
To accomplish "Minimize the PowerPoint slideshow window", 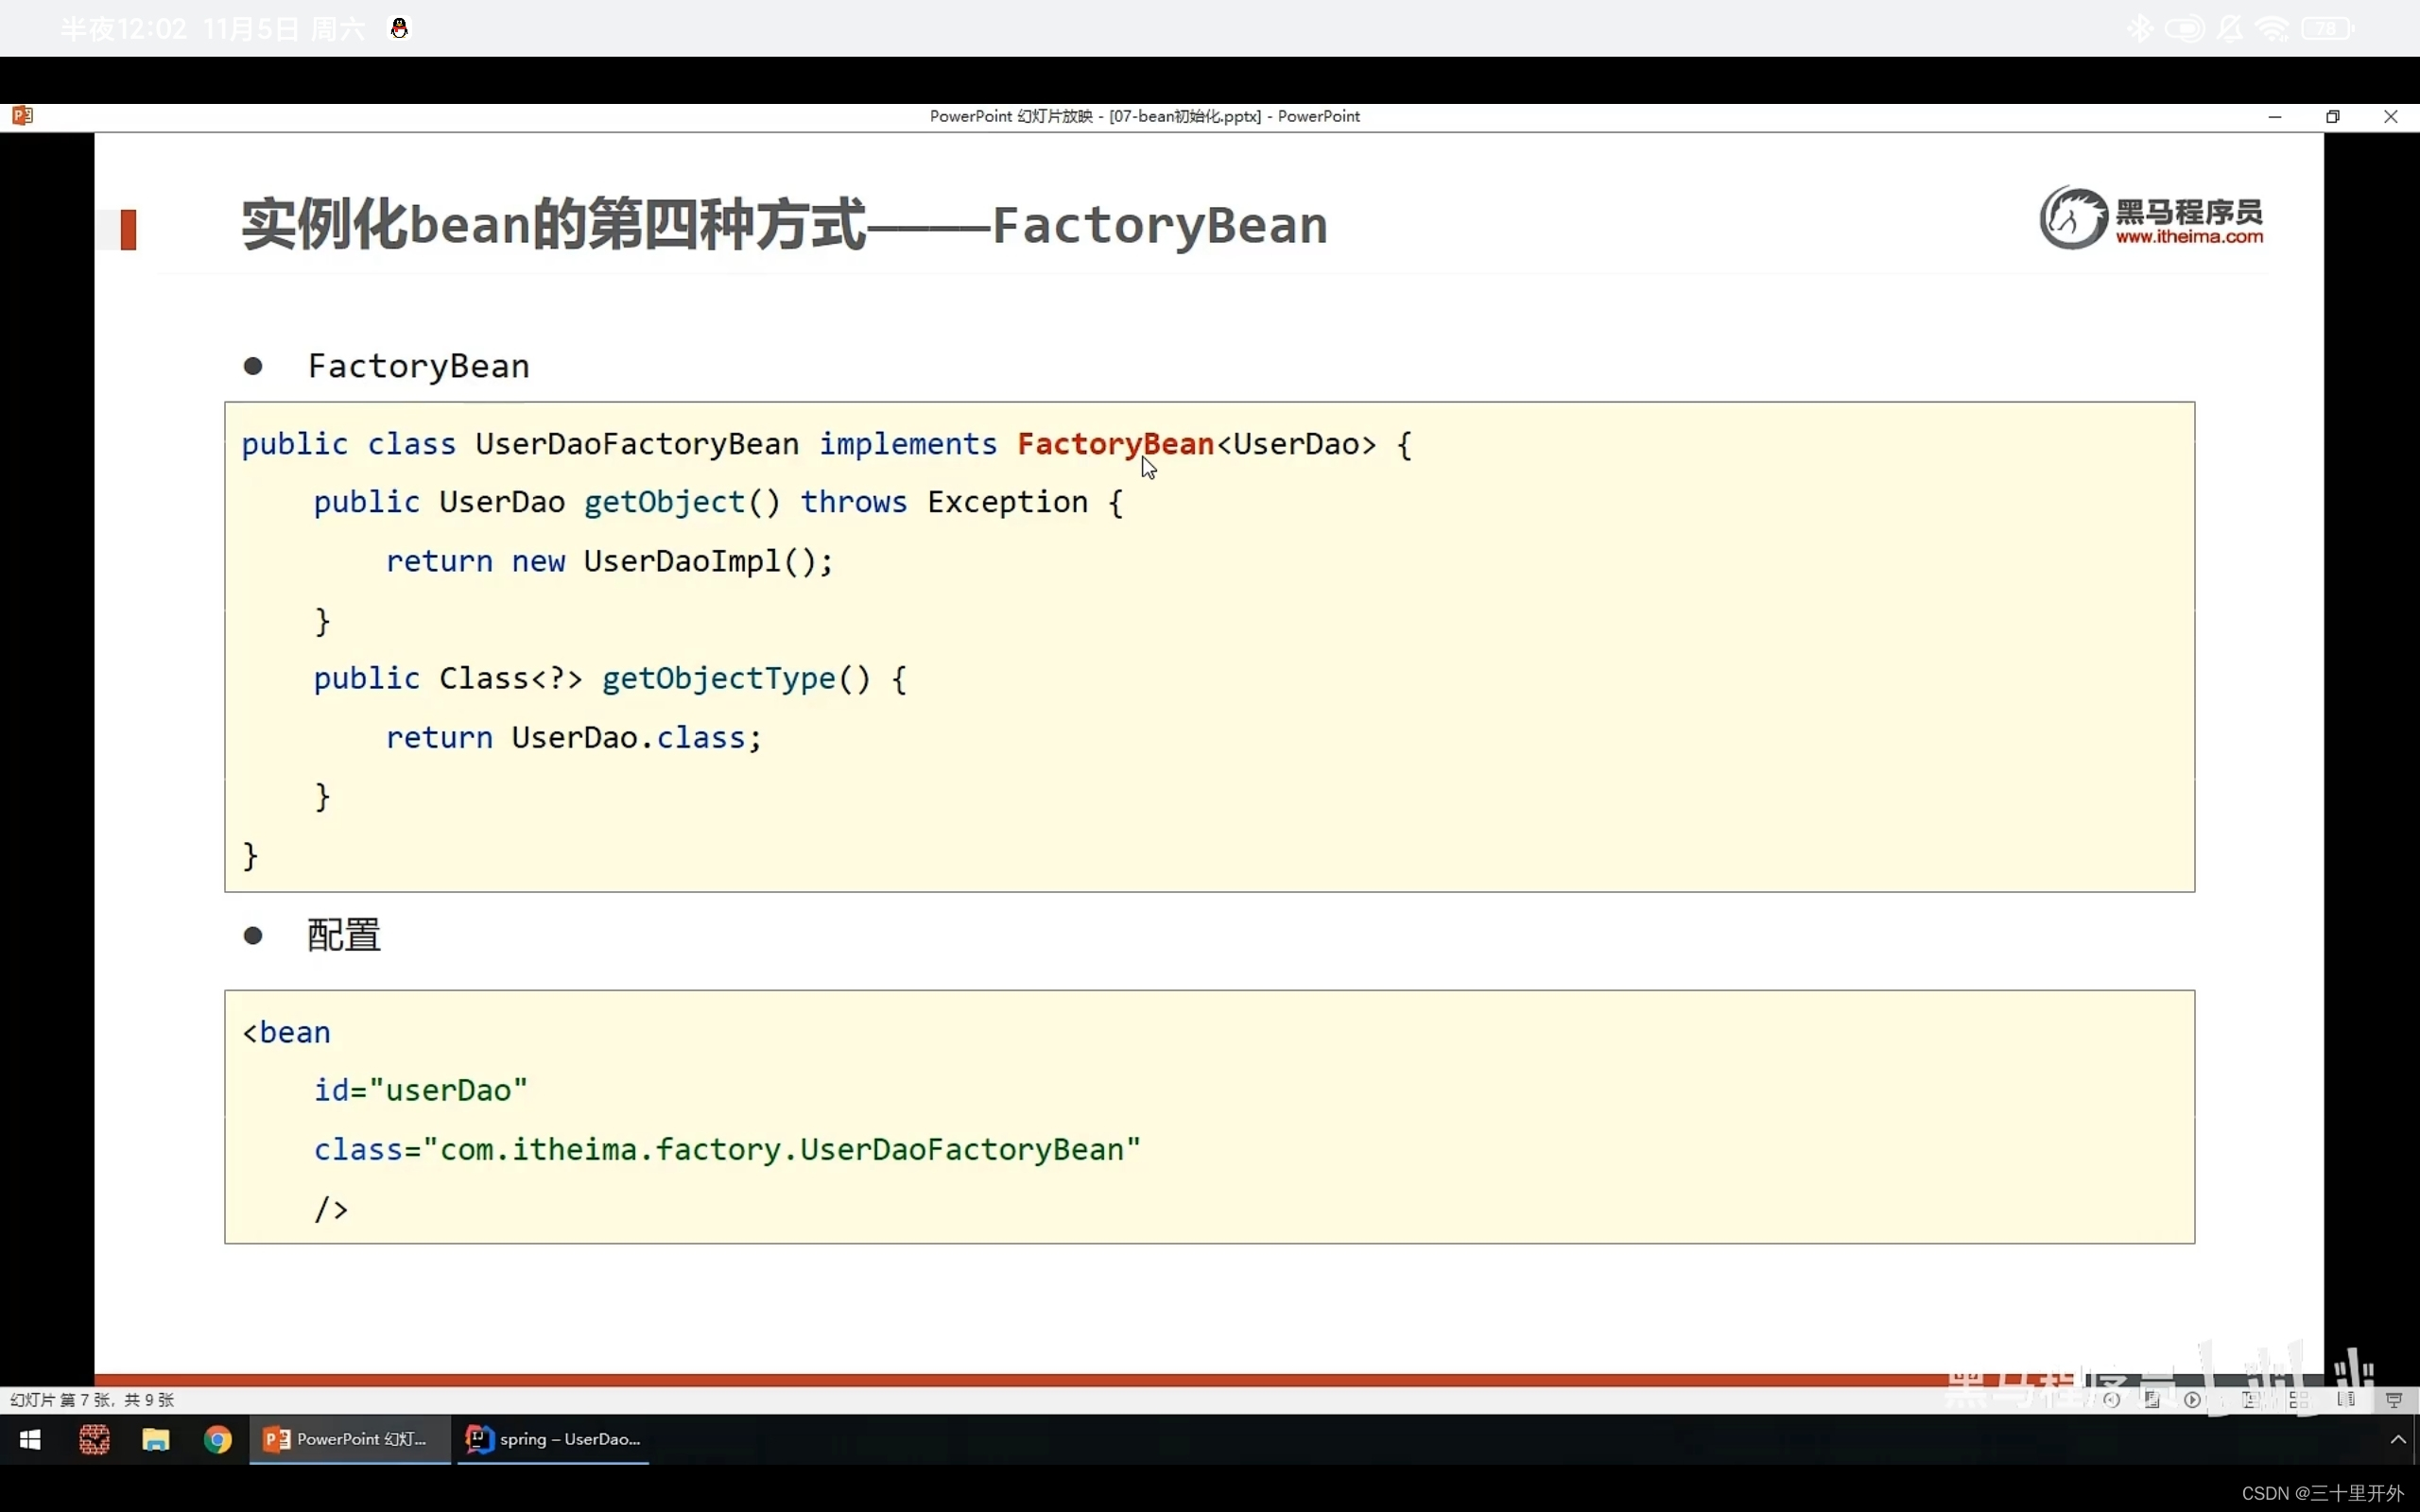I will pyautogui.click(x=2275, y=117).
